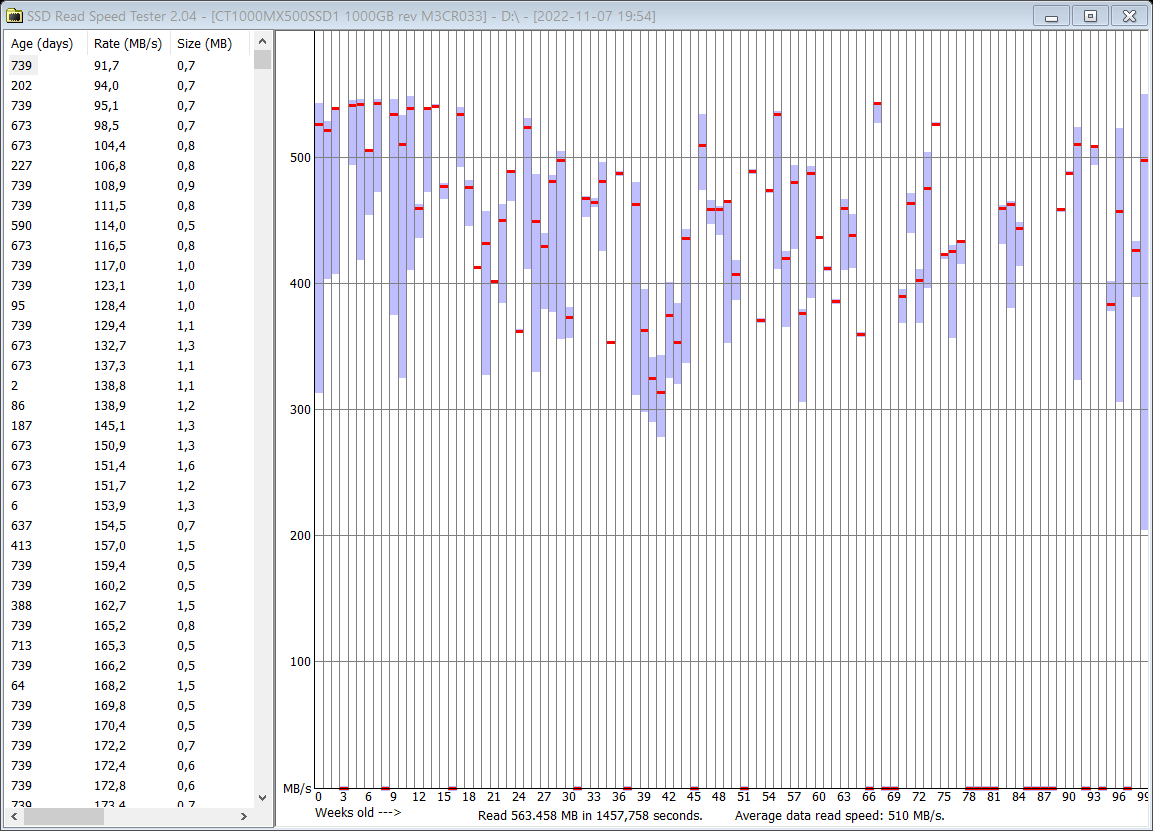Select the row with rate 172,8

[129, 785]
